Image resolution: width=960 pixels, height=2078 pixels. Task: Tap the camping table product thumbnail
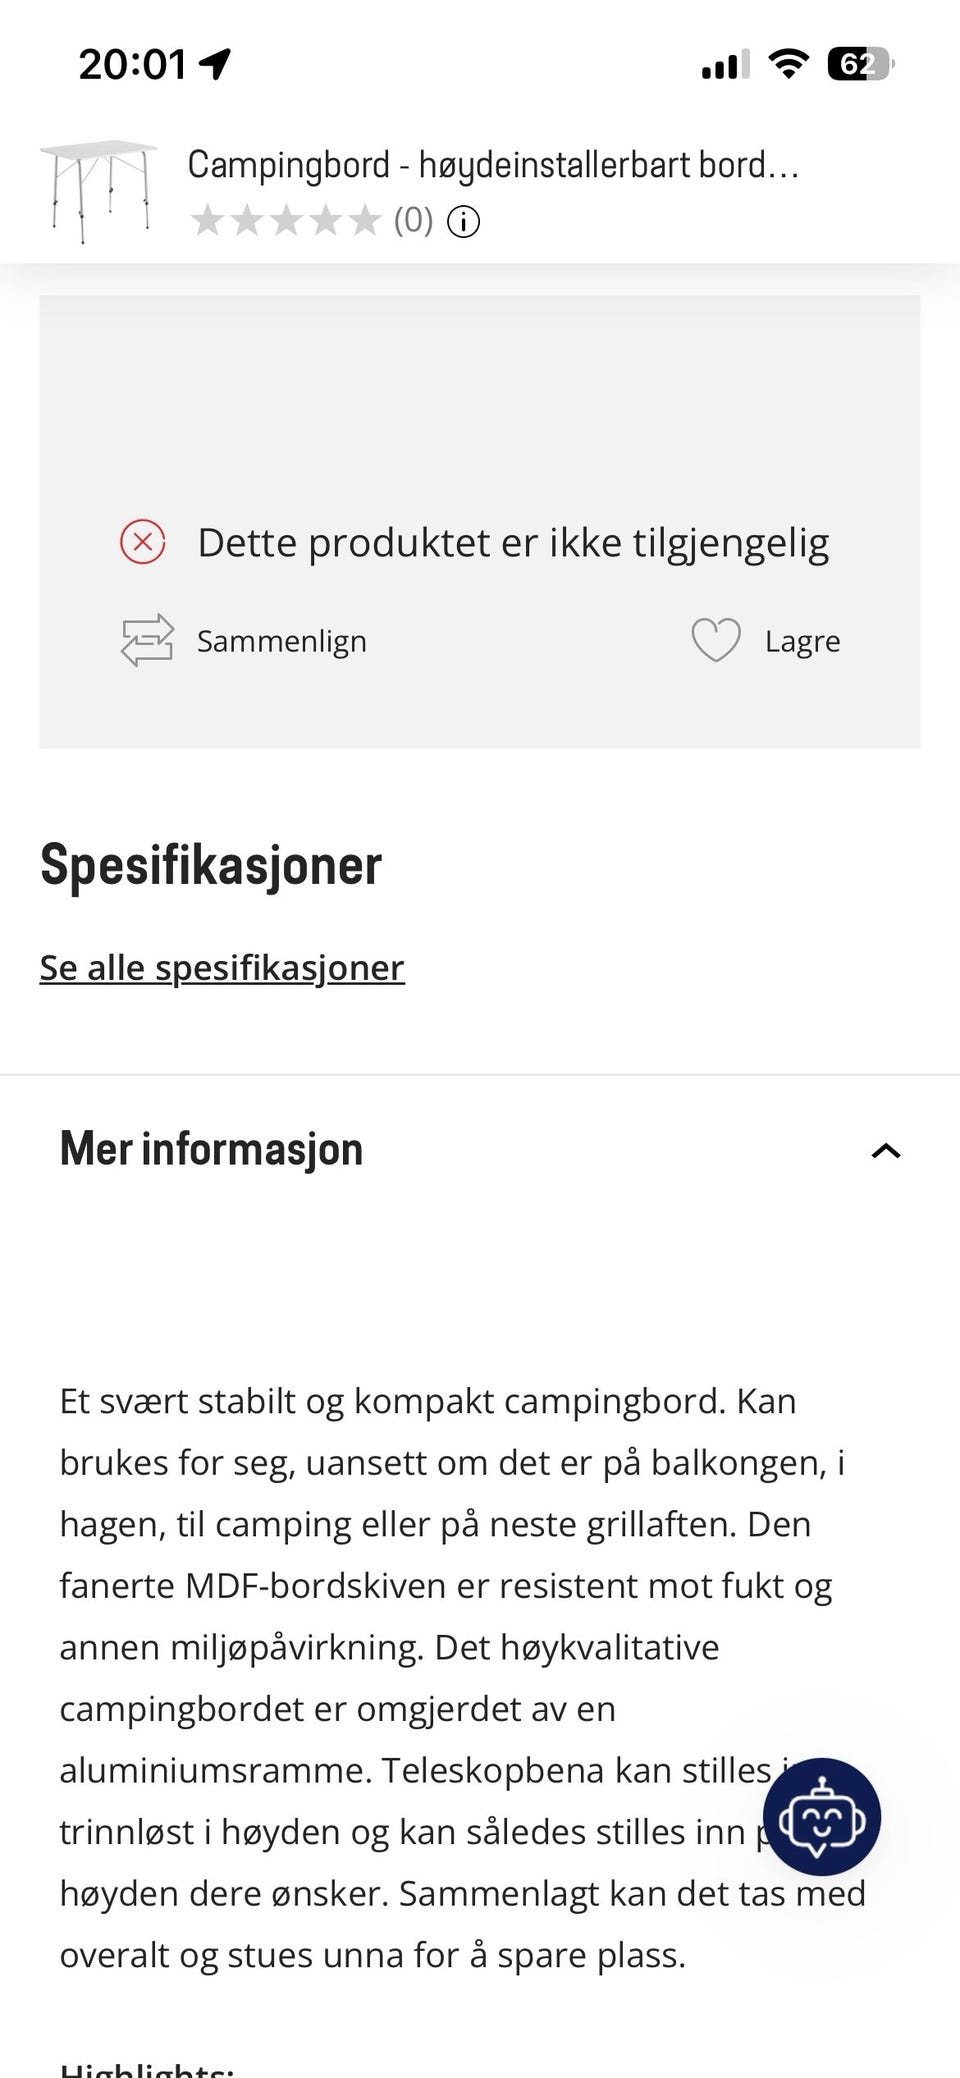coord(98,191)
